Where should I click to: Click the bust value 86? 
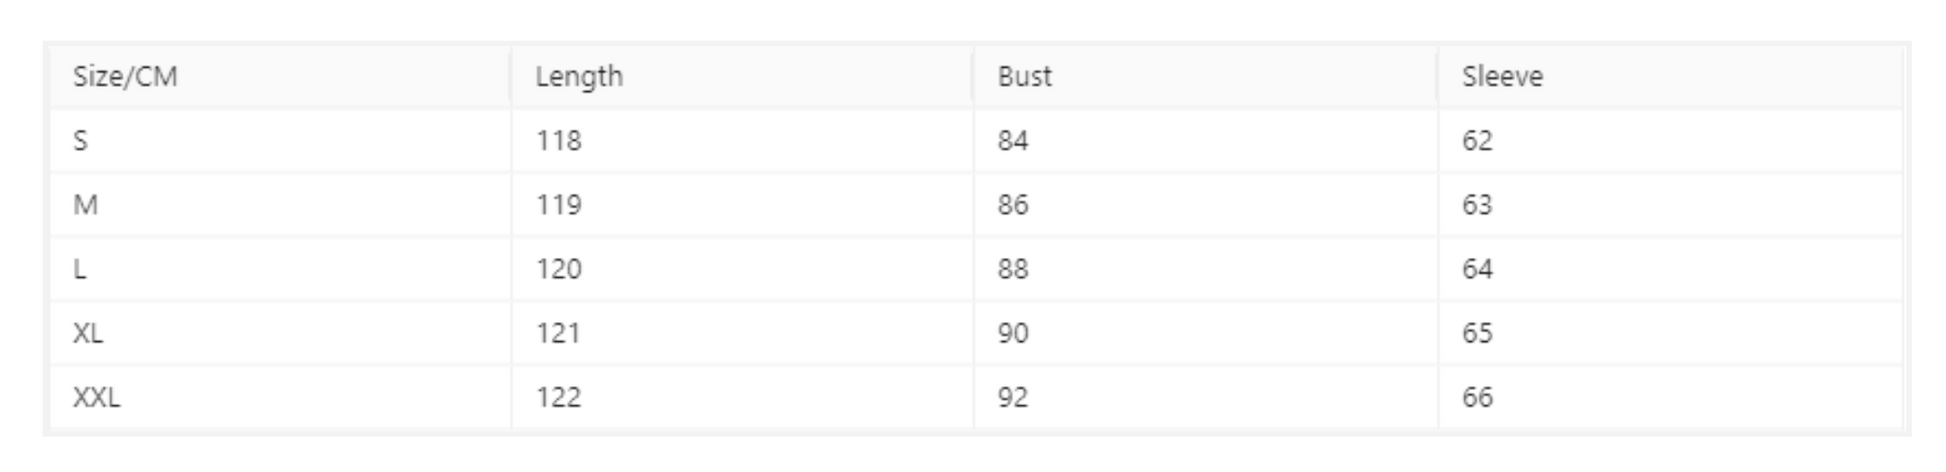tap(1012, 205)
